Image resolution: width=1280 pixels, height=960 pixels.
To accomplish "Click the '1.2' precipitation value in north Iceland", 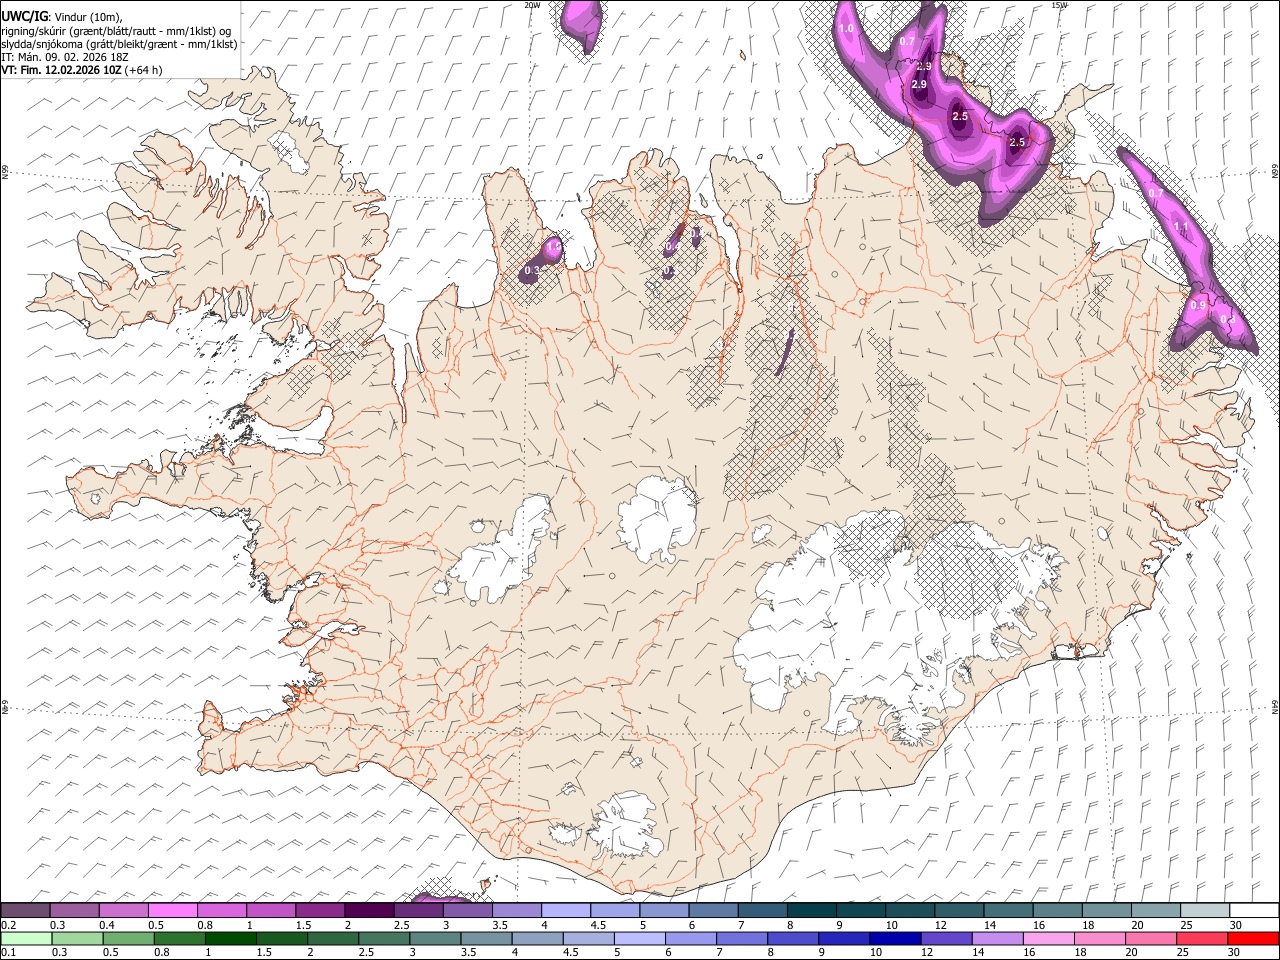I will [x=555, y=246].
